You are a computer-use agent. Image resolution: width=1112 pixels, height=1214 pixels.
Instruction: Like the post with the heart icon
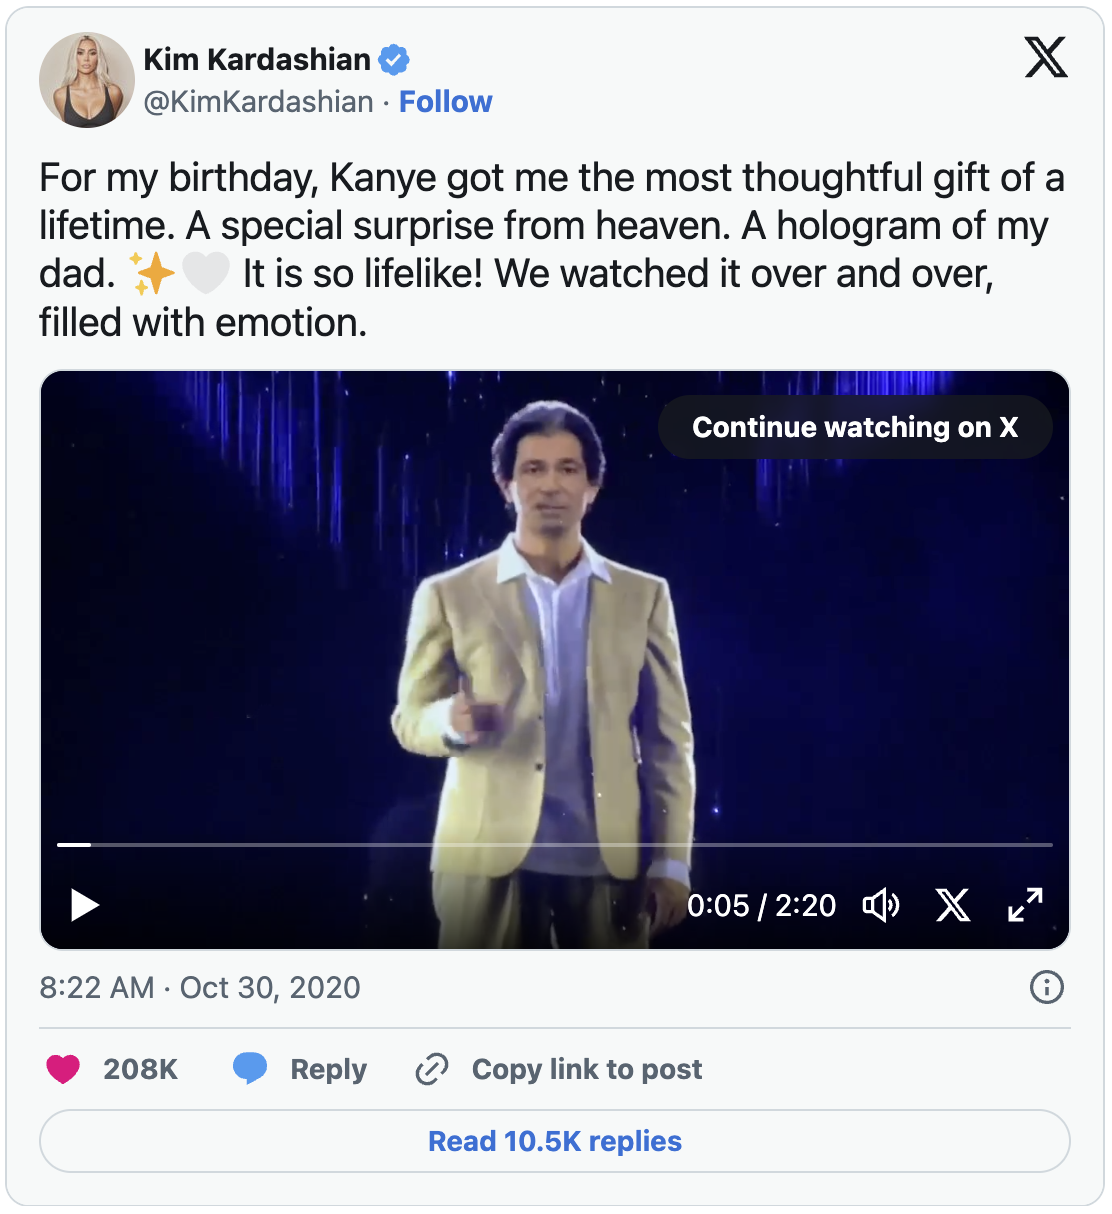[x=63, y=1069]
